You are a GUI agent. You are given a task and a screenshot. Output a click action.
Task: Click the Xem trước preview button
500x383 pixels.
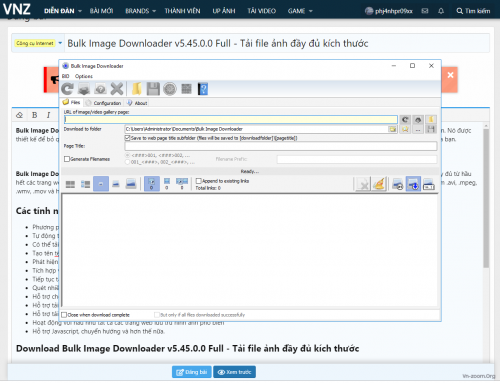234,372
